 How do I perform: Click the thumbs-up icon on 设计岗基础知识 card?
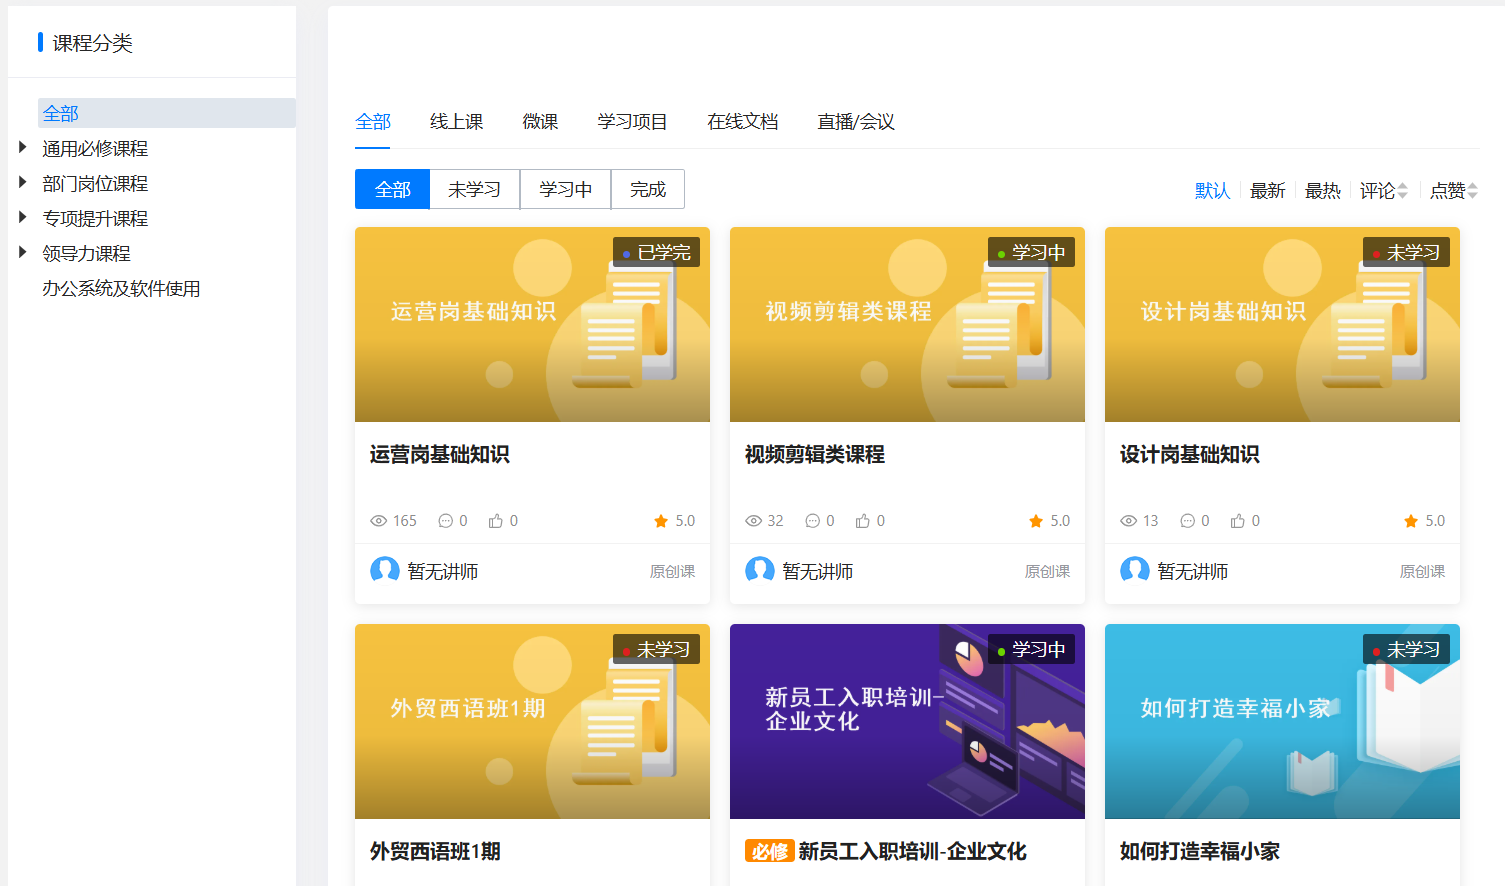tap(1238, 521)
